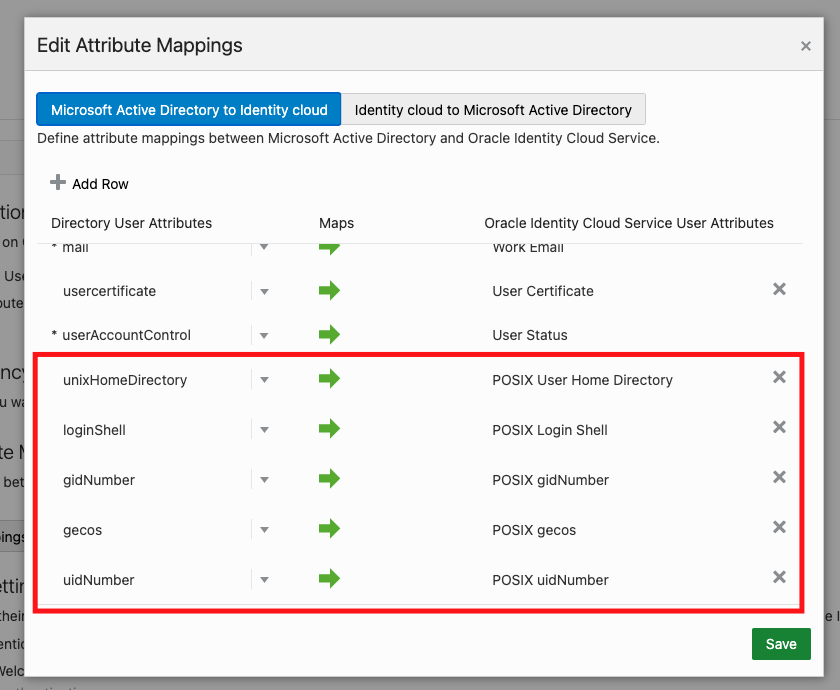
Task: Remove the usercertificate mapping with the X icon
Action: coord(779,289)
